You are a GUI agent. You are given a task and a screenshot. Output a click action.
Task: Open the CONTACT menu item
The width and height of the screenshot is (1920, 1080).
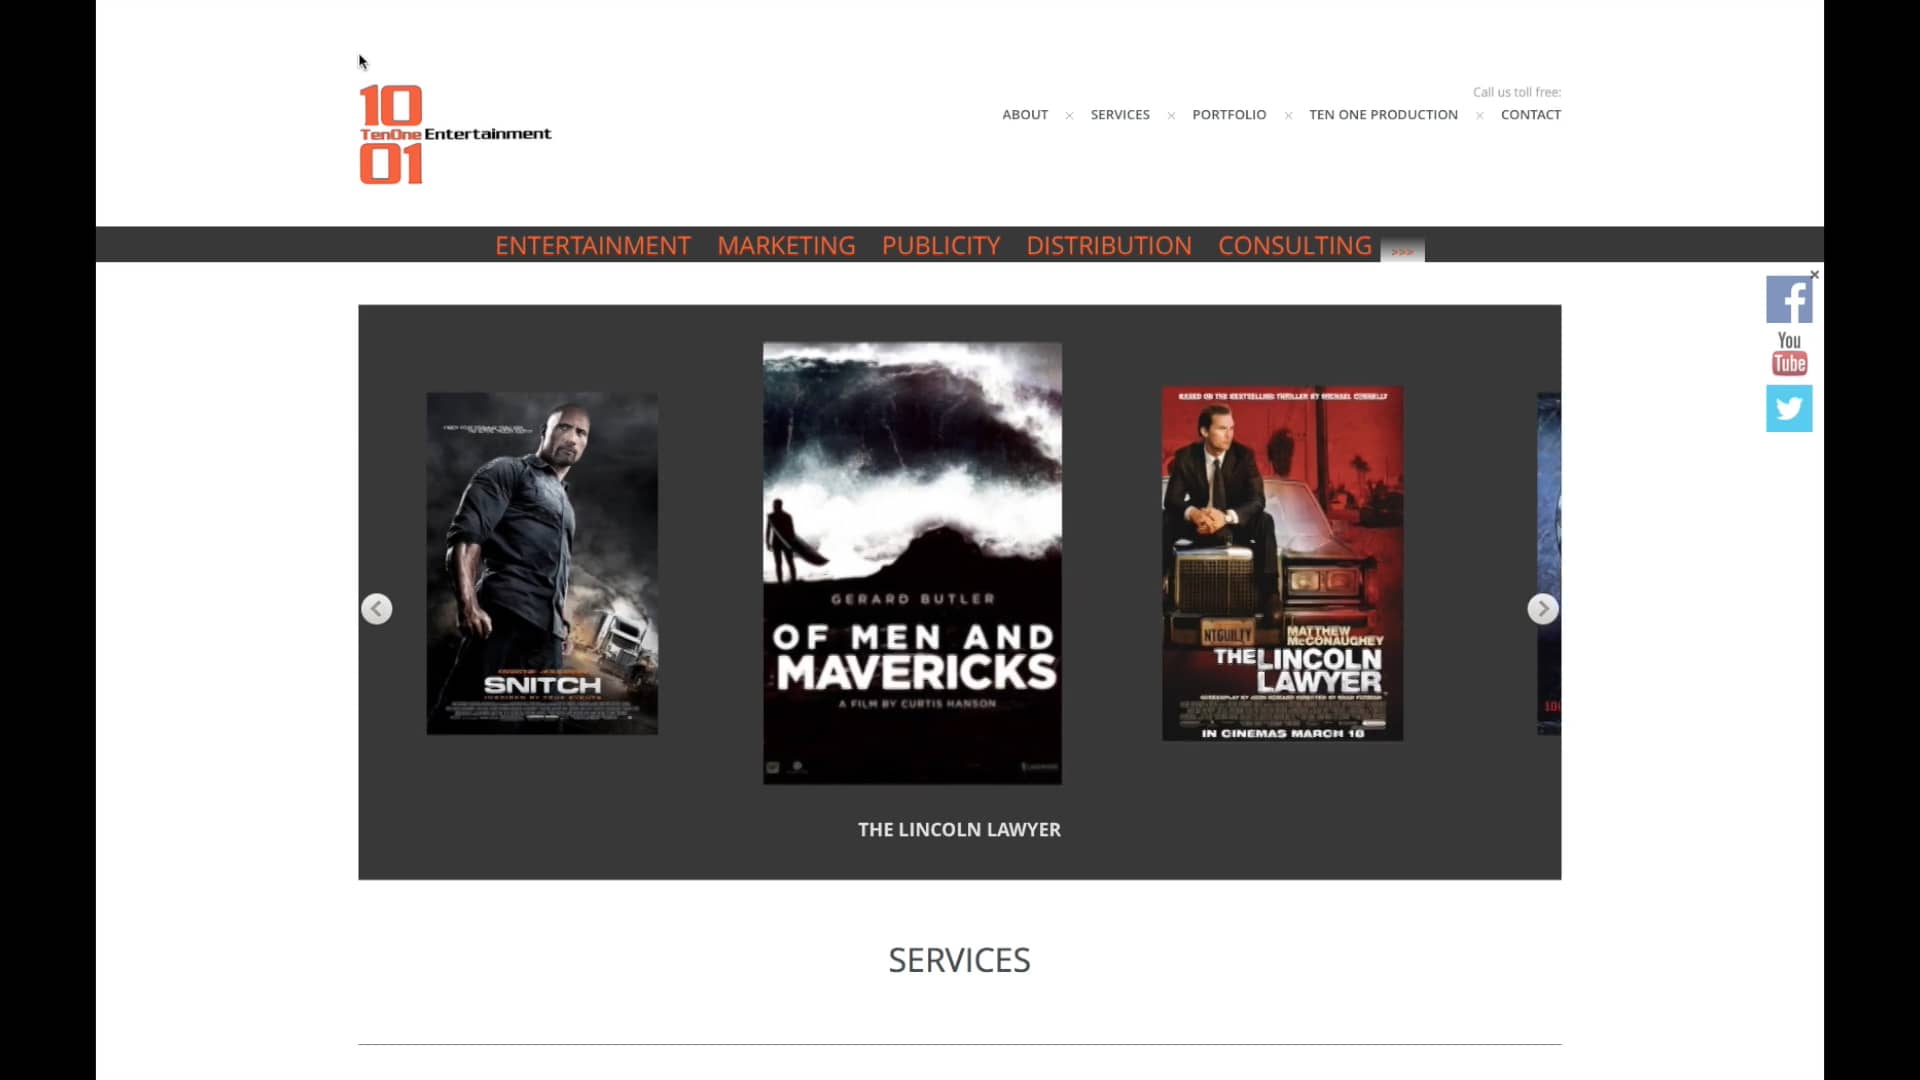click(x=1531, y=115)
